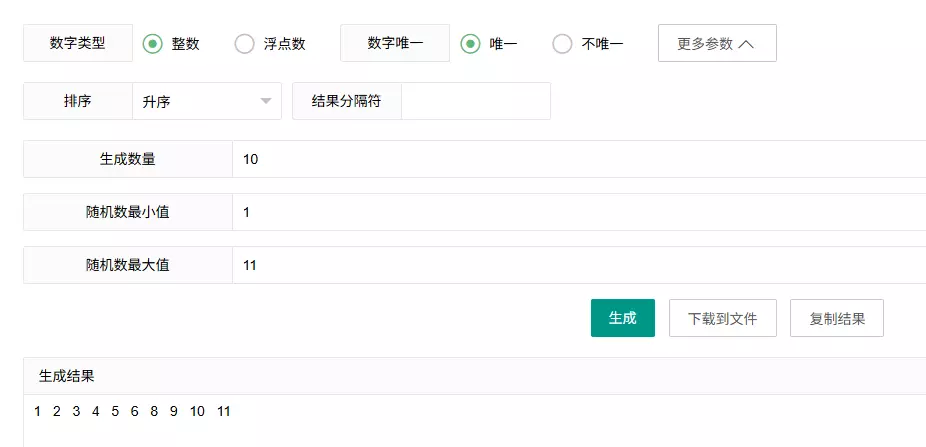Select the 浮点数 radio button
The width and height of the screenshot is (926, 447).
(244, 44)
